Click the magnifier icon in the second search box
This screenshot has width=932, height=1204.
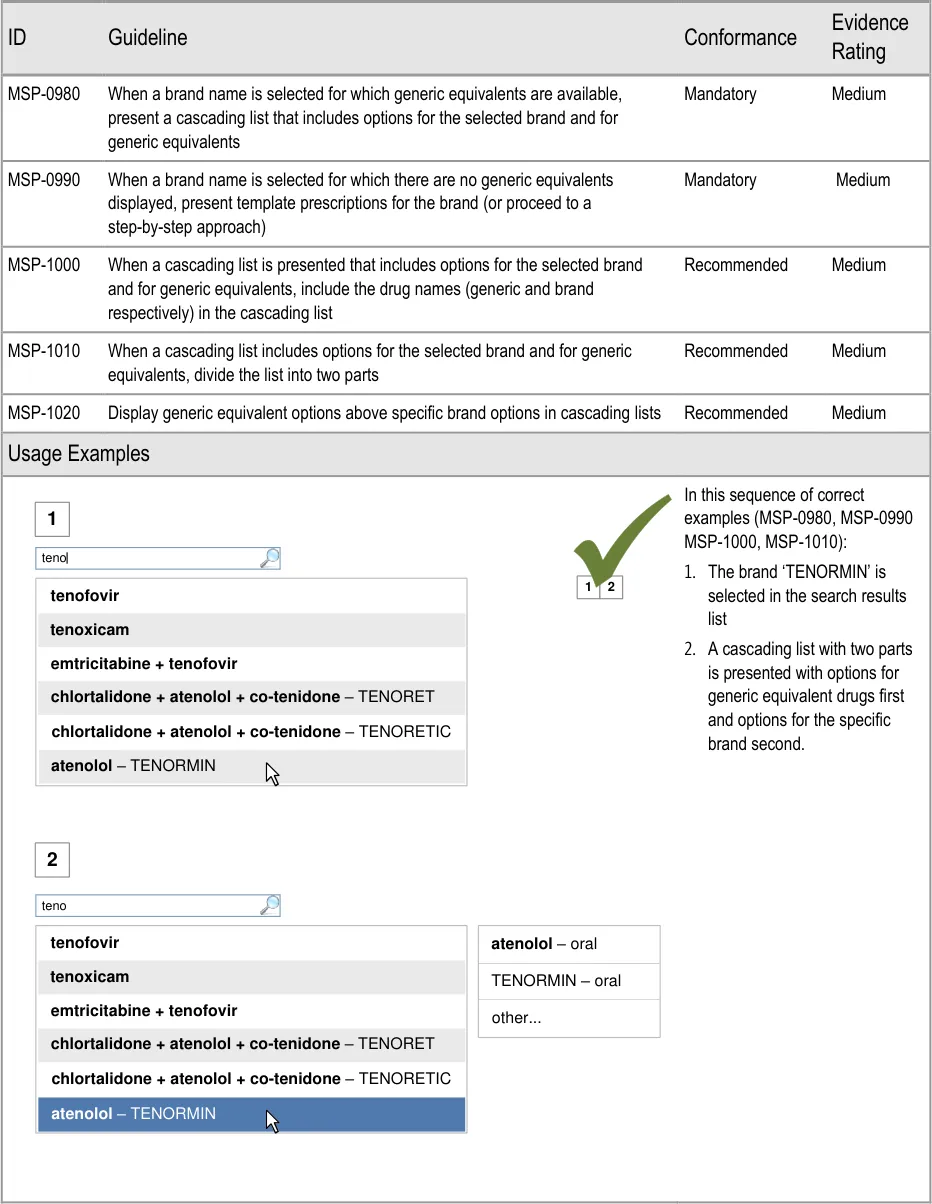(269, 906)
